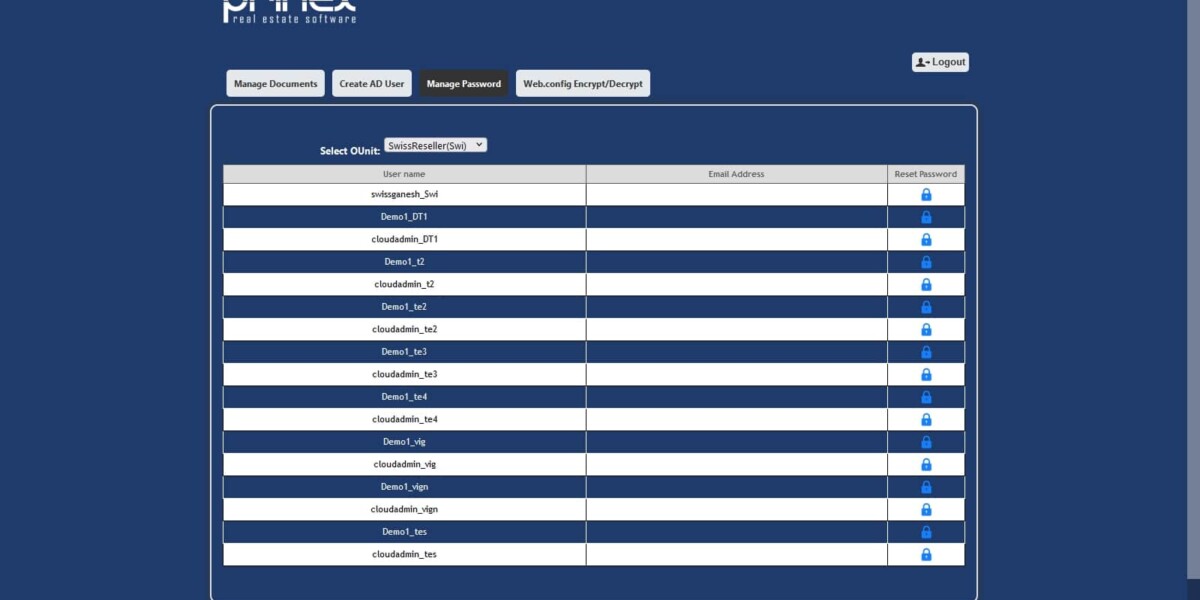This screenshot has height=600, width=1200.
Task: Reset password for cloudadmin_te2 via lock icon
Action: coord(926,330)
